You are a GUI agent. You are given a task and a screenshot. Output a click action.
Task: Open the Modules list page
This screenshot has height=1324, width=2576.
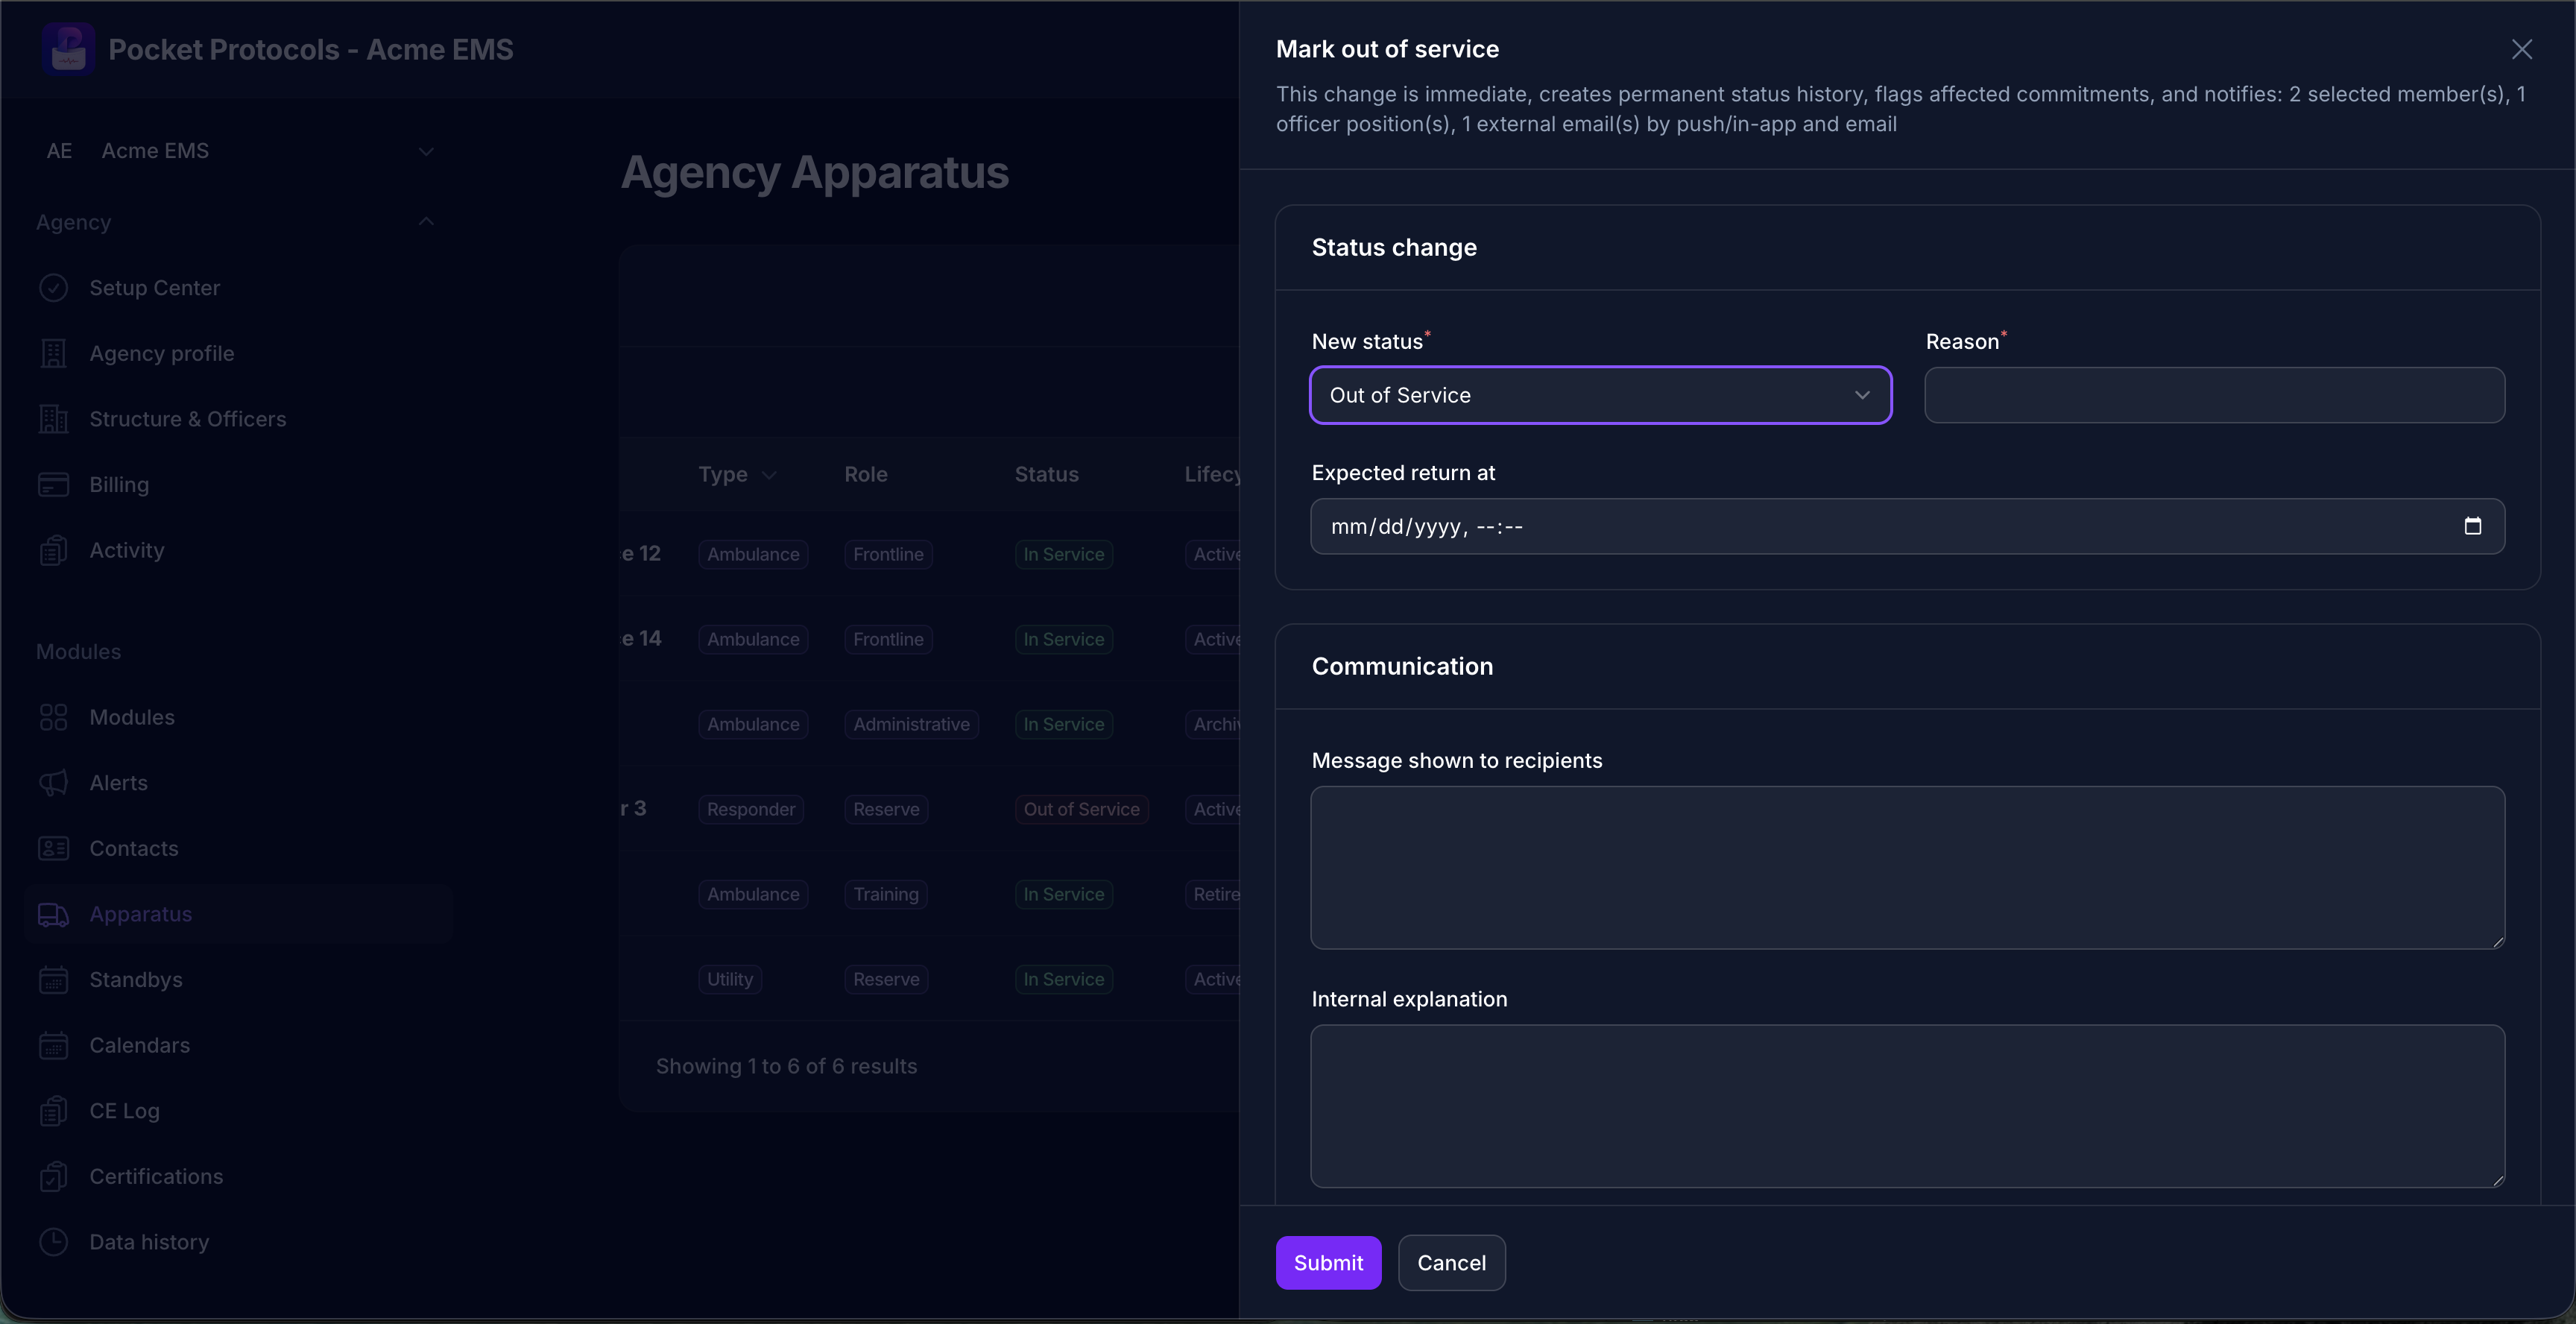(x=132, y=717)
